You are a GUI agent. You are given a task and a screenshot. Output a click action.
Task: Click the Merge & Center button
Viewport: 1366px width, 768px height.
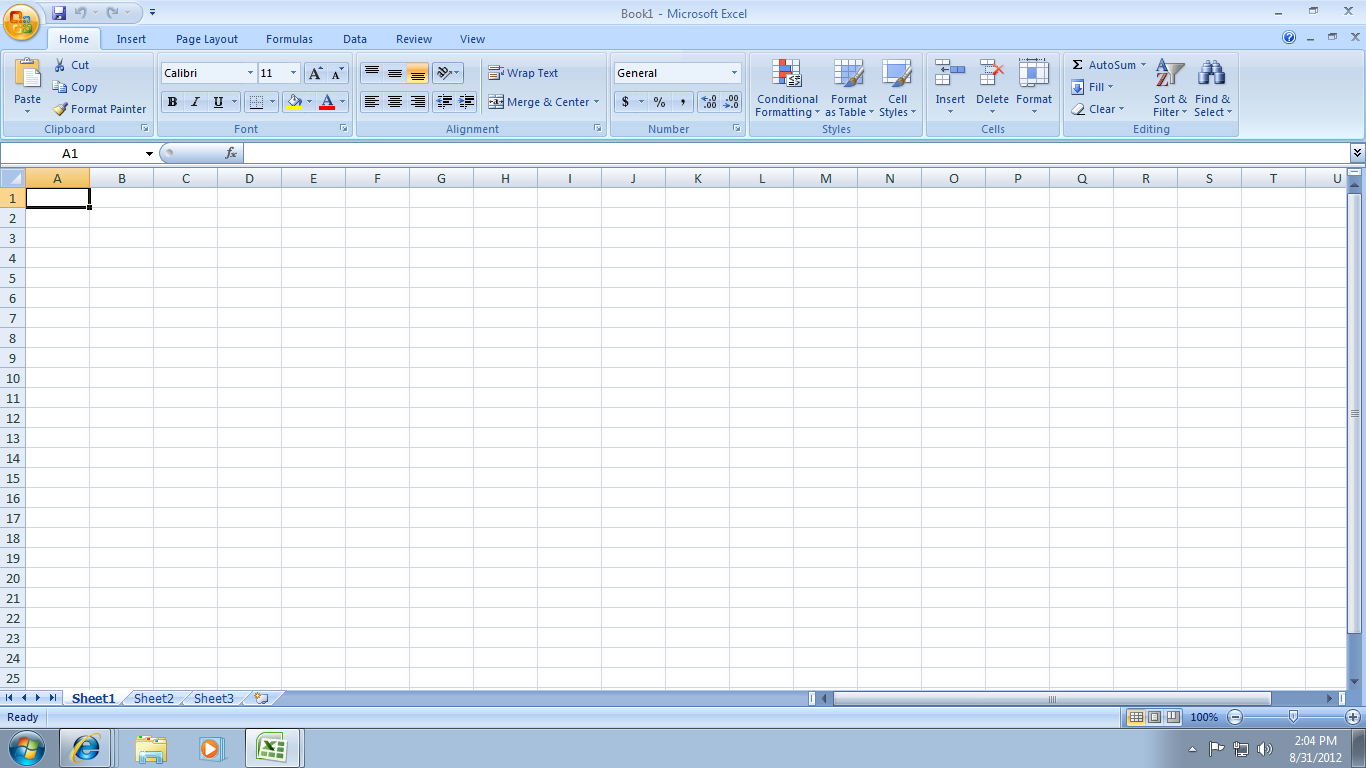pyautogui.click(x=540, y=102)
